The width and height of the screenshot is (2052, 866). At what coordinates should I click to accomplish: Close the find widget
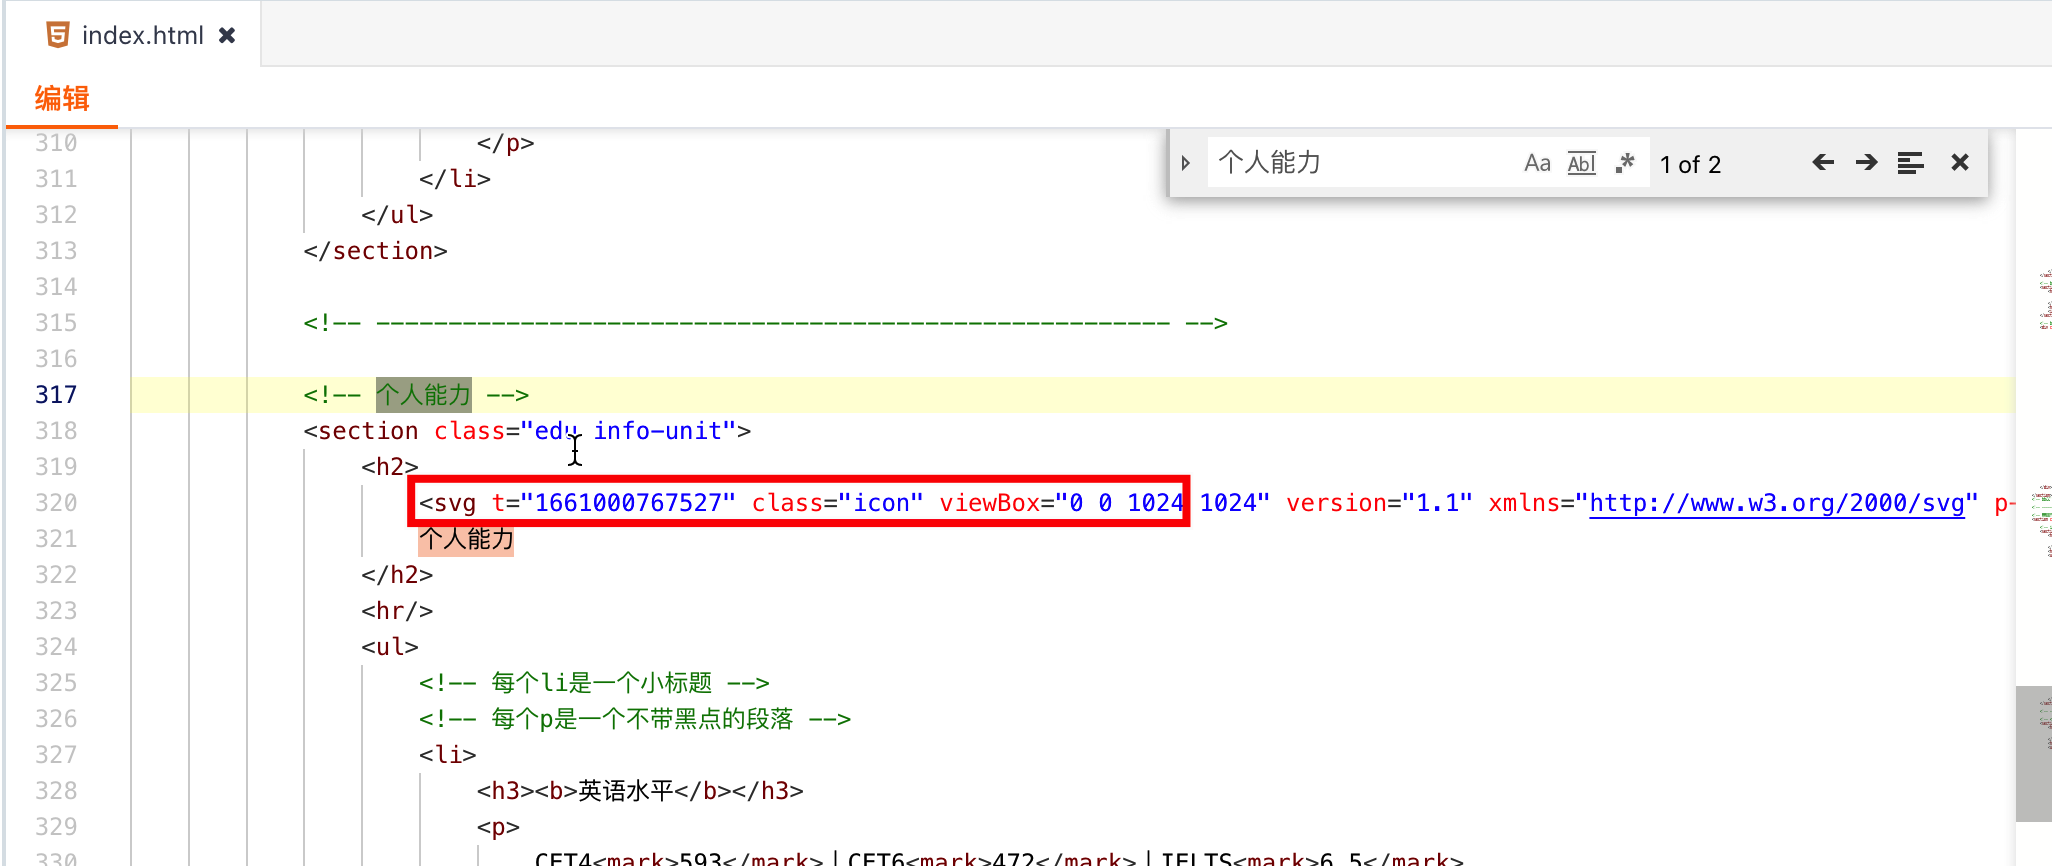point(1960,162)
